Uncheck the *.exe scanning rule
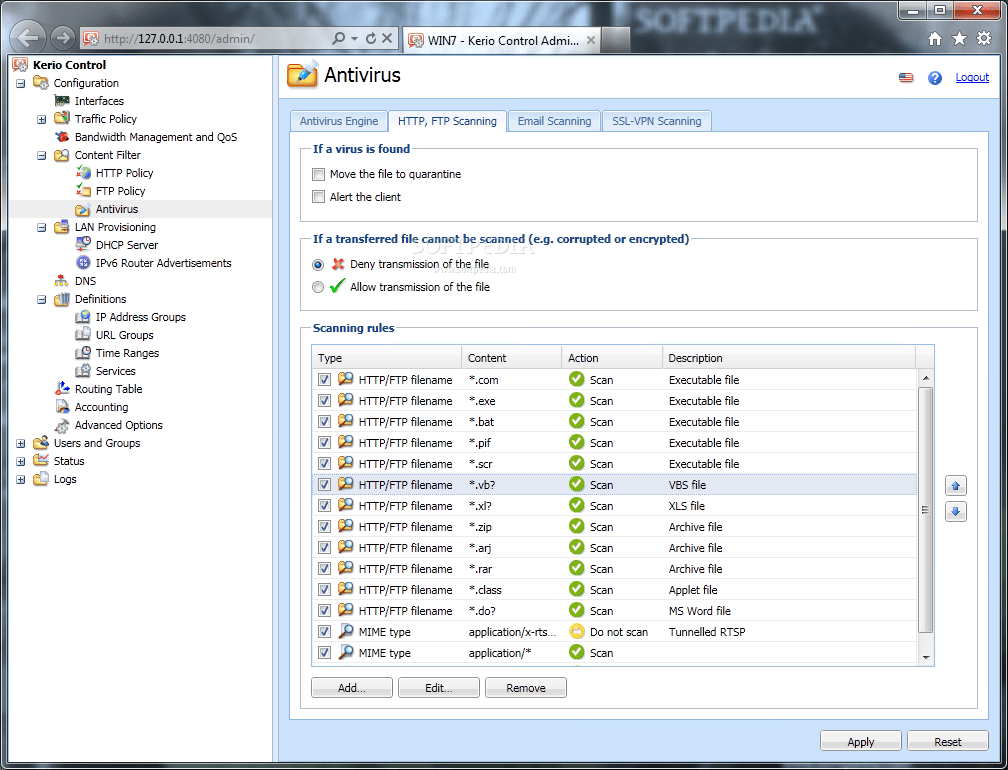 (x=325, y=400)
